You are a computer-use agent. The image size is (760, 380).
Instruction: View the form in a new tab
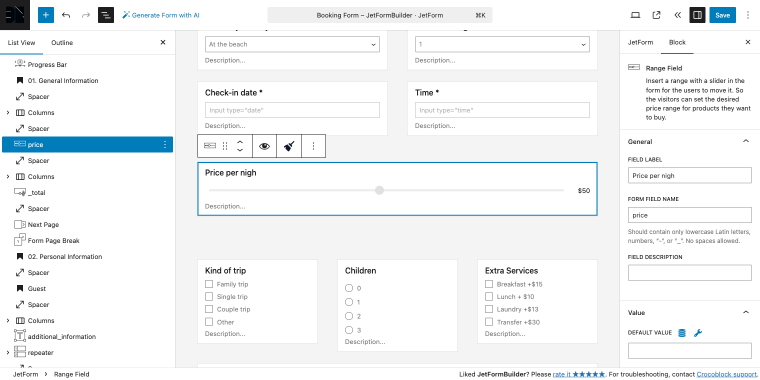click(x=656, y=15)
